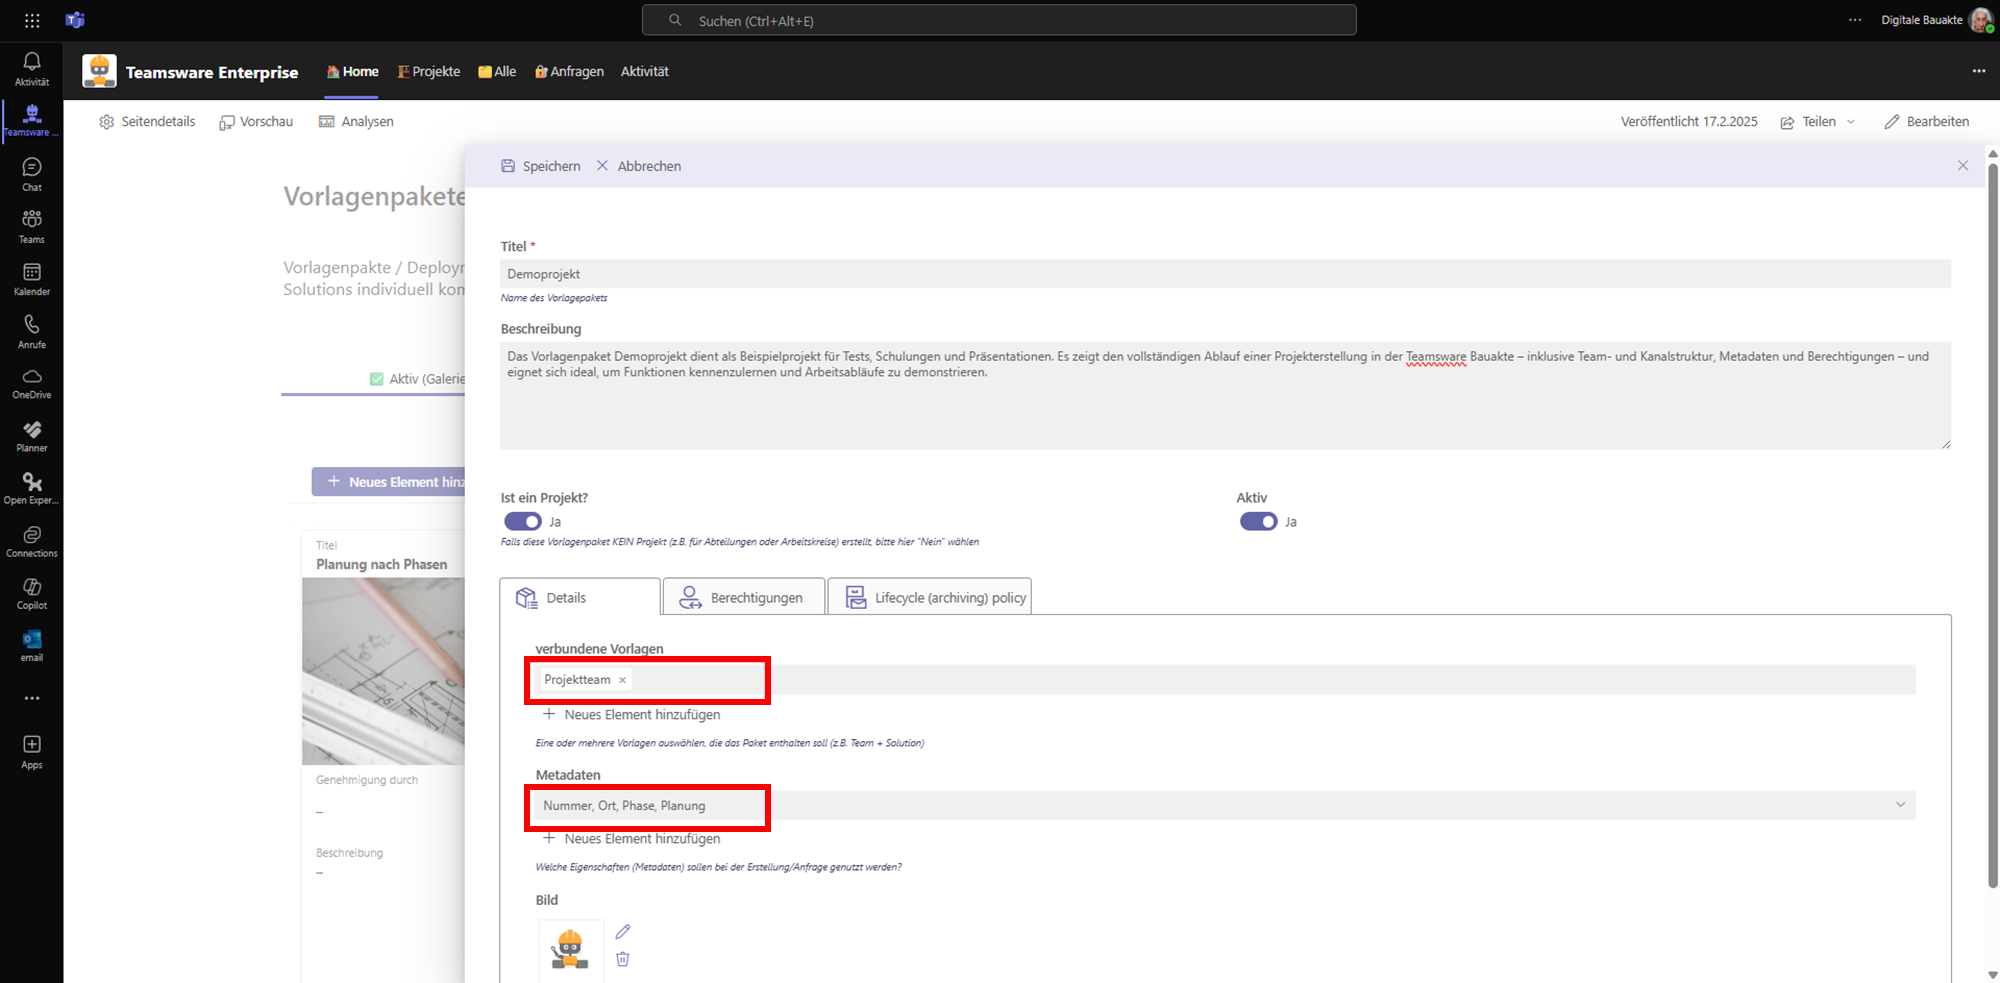Open Copilot from the left rail

click(x=32, y=592)
